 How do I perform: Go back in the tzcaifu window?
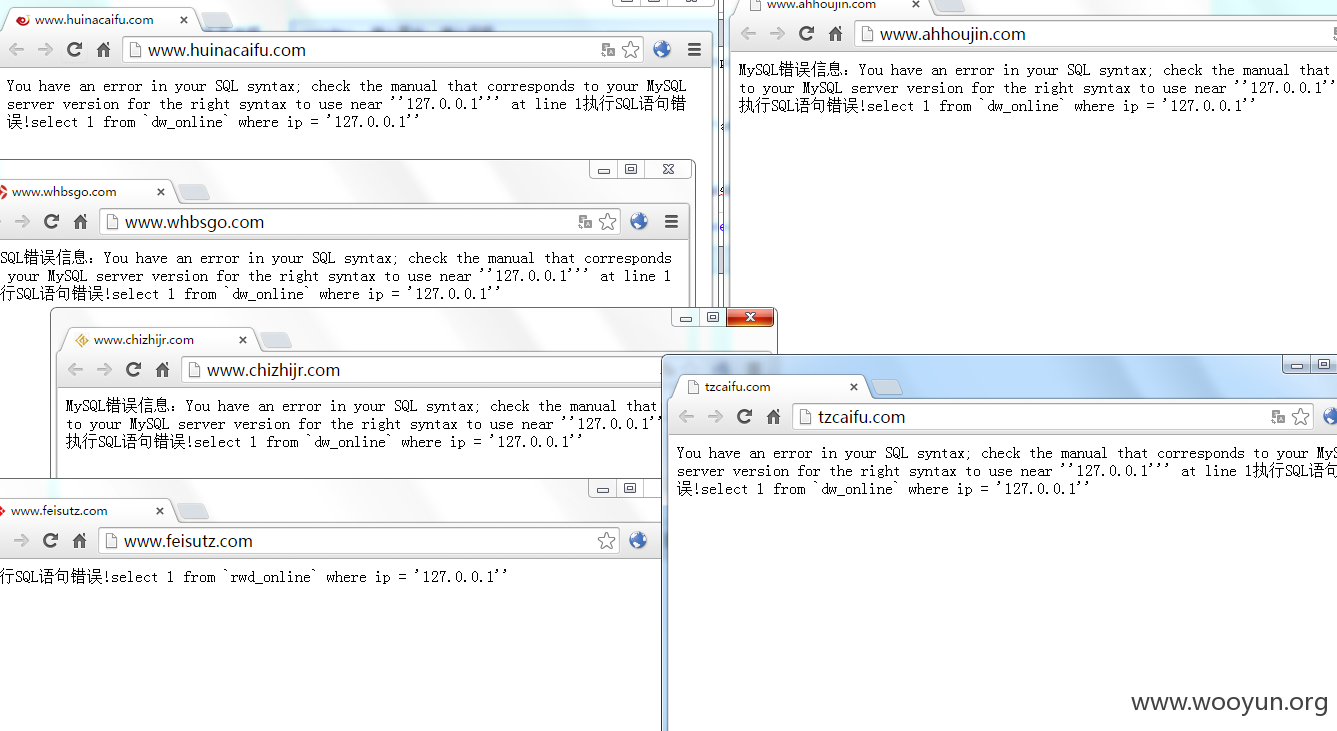click(x=686, y=417)
